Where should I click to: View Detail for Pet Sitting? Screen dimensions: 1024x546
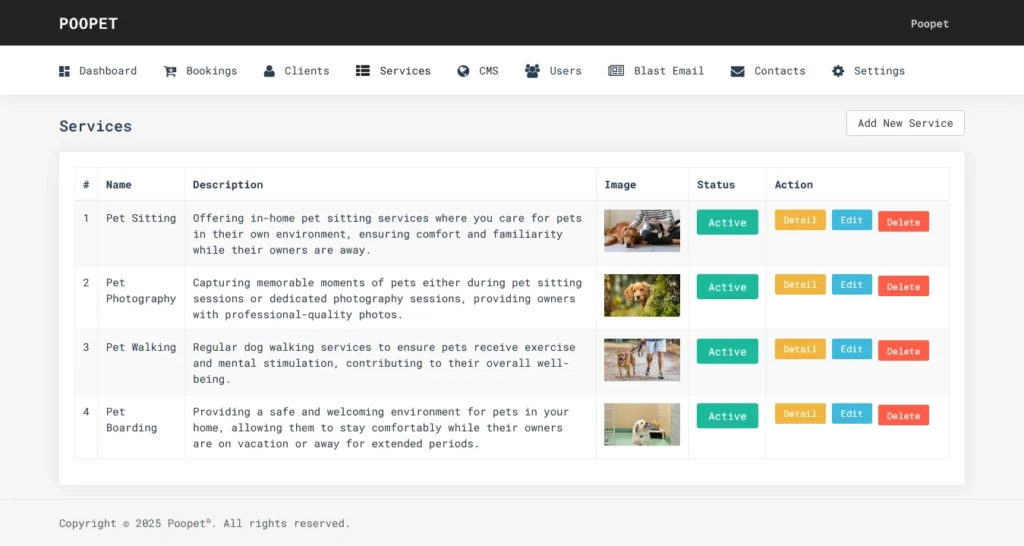800,220
